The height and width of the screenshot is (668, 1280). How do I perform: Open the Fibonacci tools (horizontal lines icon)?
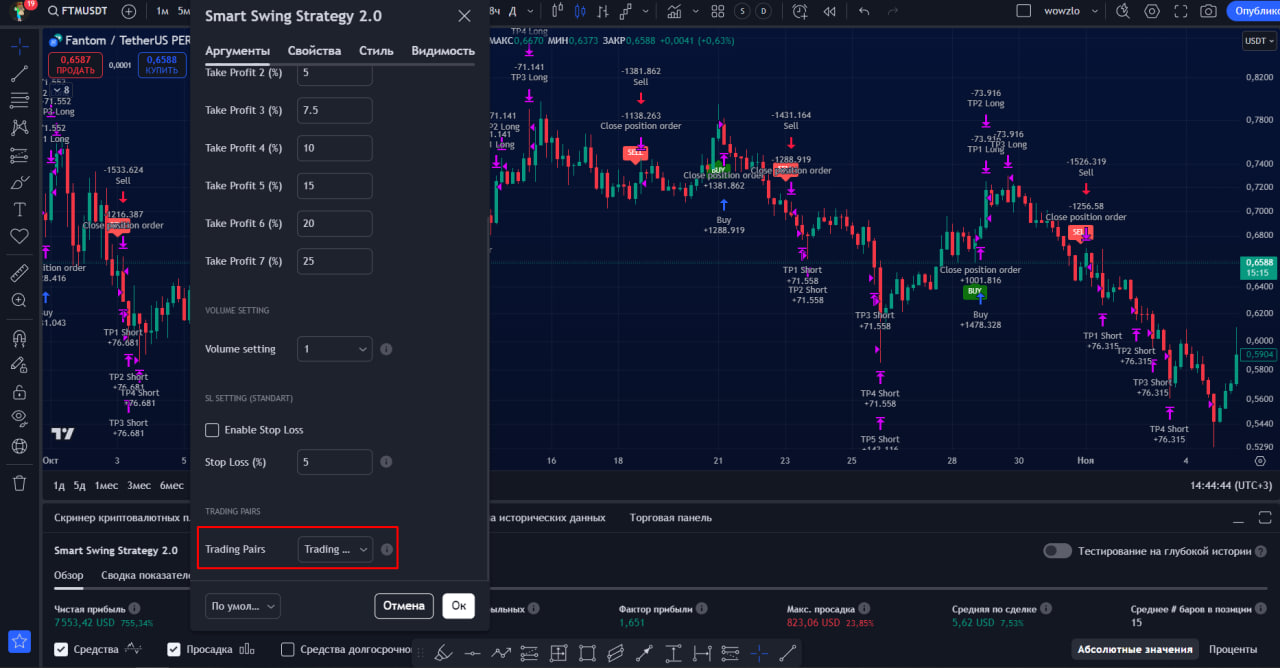tap(19, 100)
